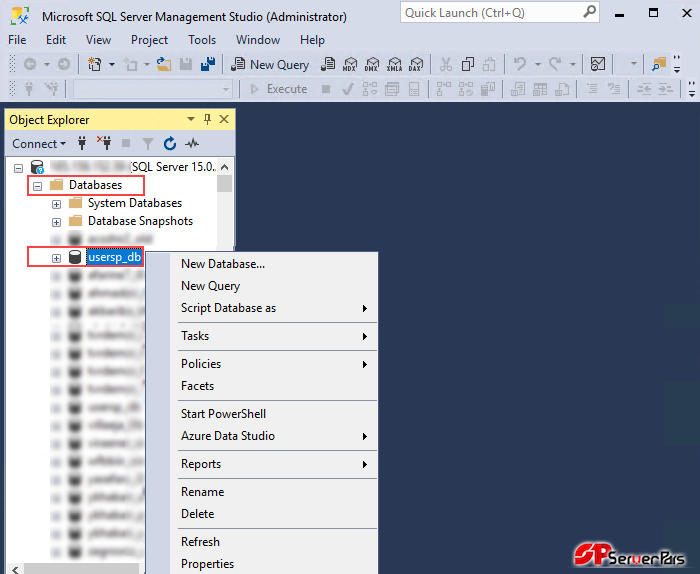The height and width of the screenshot is (574, 700).
Task: Open the available databases combo box
Action: tap(153, 89)
